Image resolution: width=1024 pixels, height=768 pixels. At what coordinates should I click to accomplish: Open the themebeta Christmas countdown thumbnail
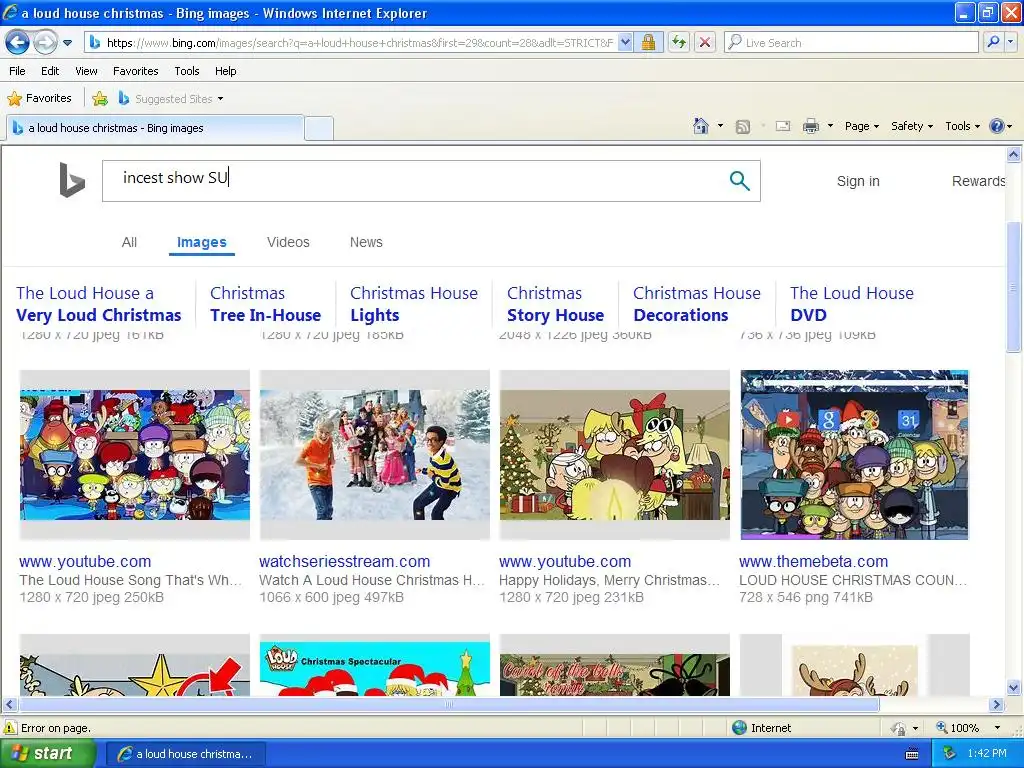pos(854,455)
